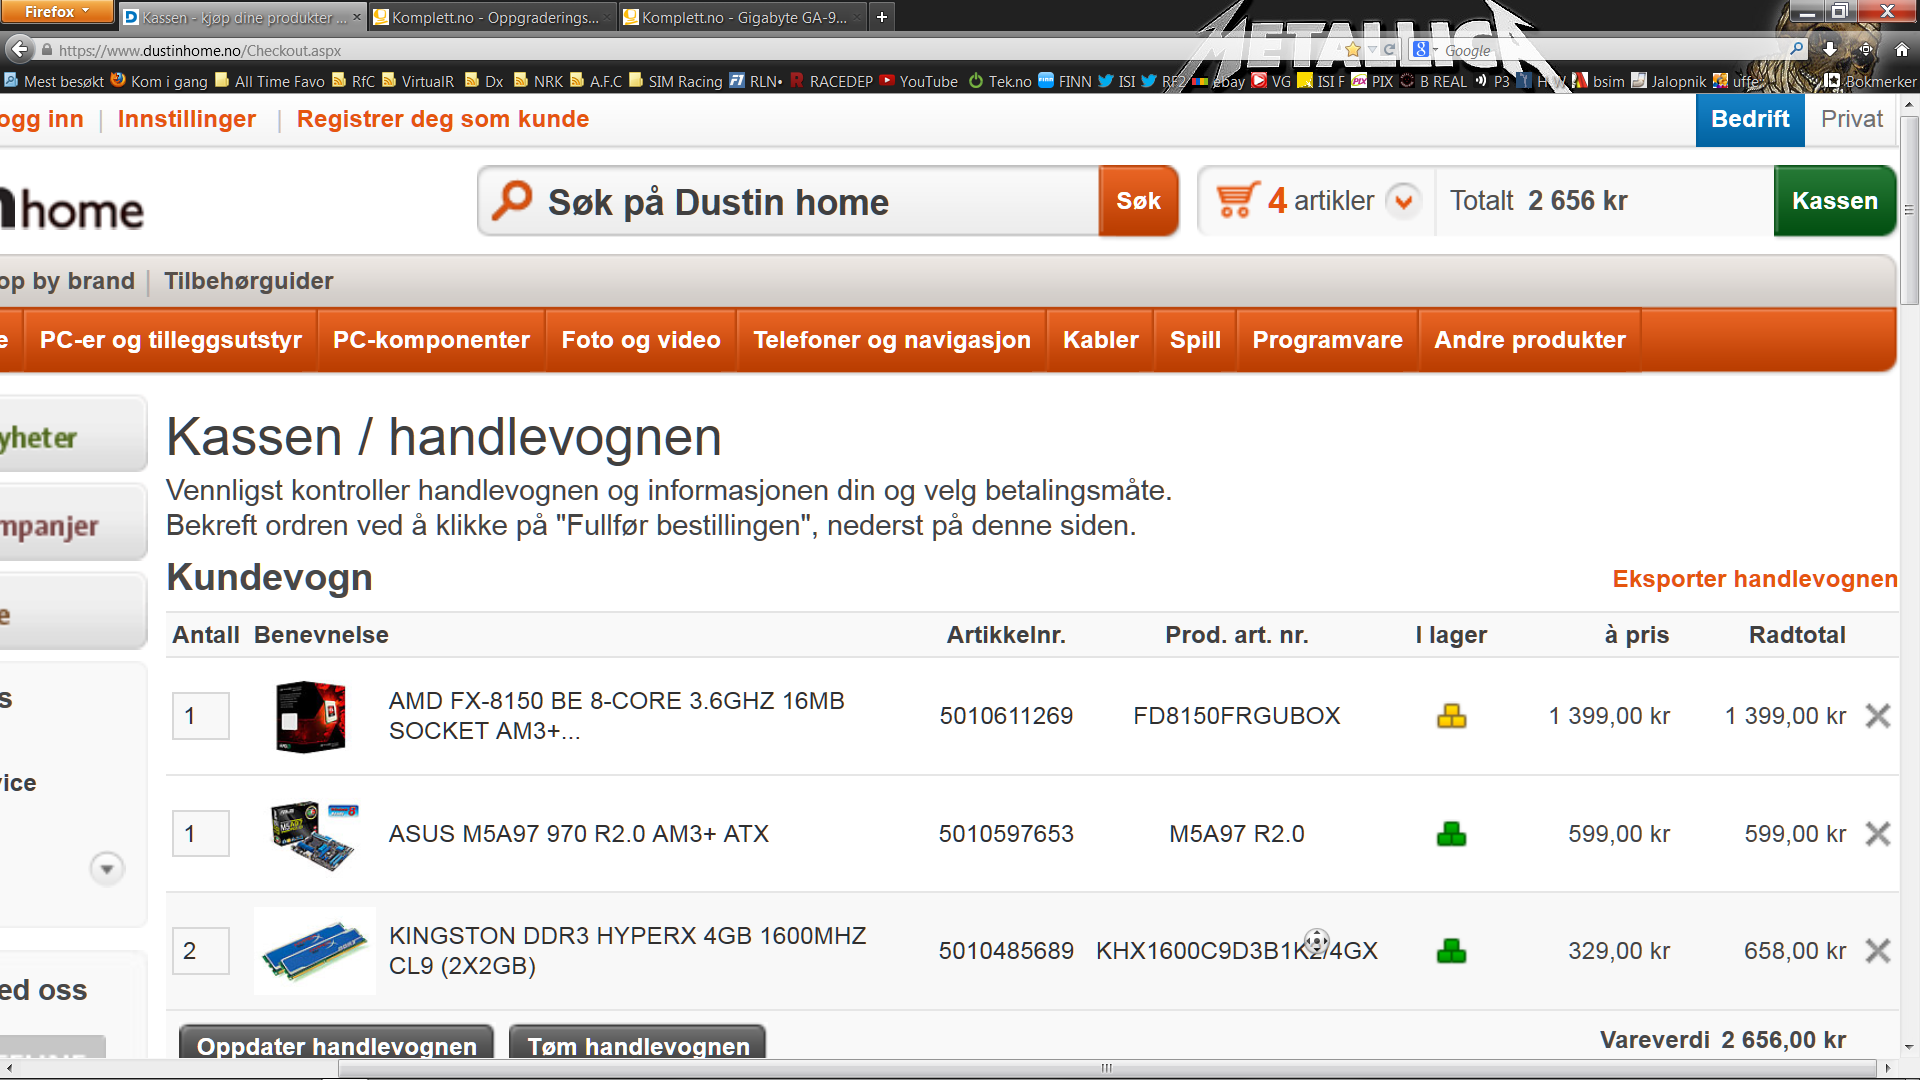Click the quantity field for AMD FX-8150
The height and width of the screenshot is (1080, 1920).
201,716
